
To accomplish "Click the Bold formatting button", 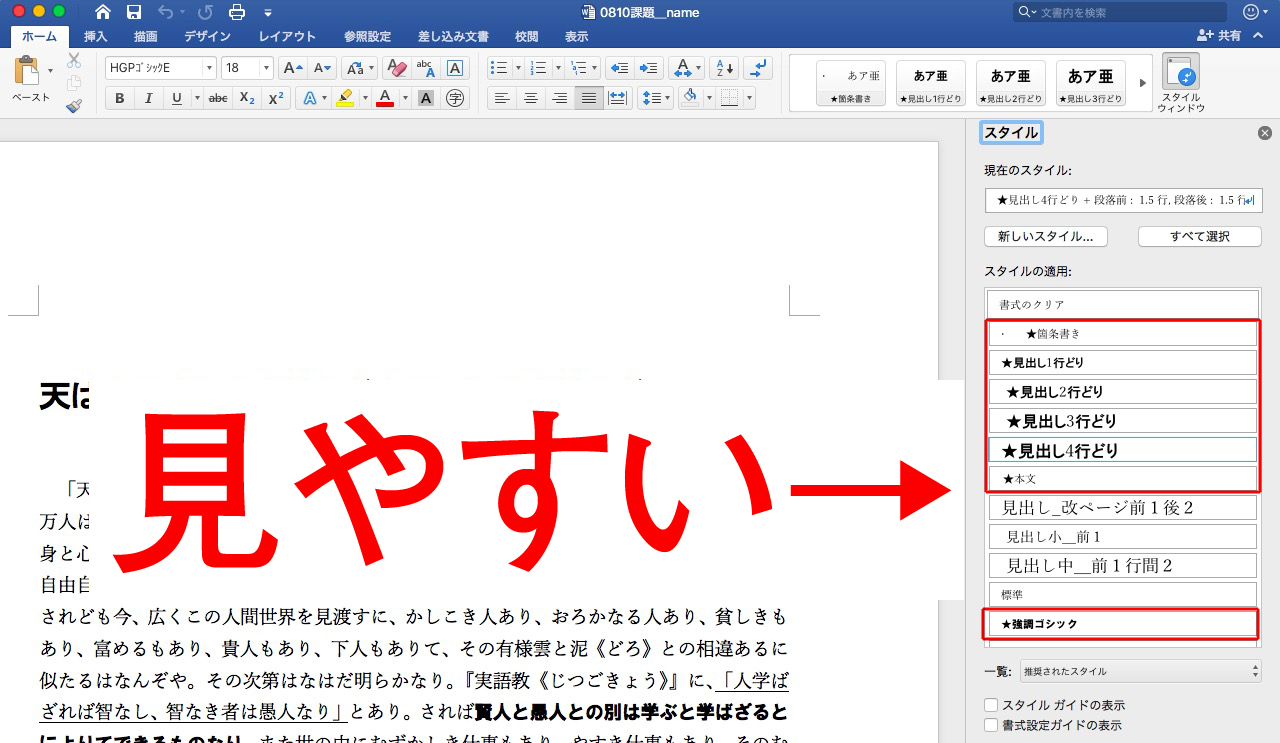I will click(x=120, y=98).
